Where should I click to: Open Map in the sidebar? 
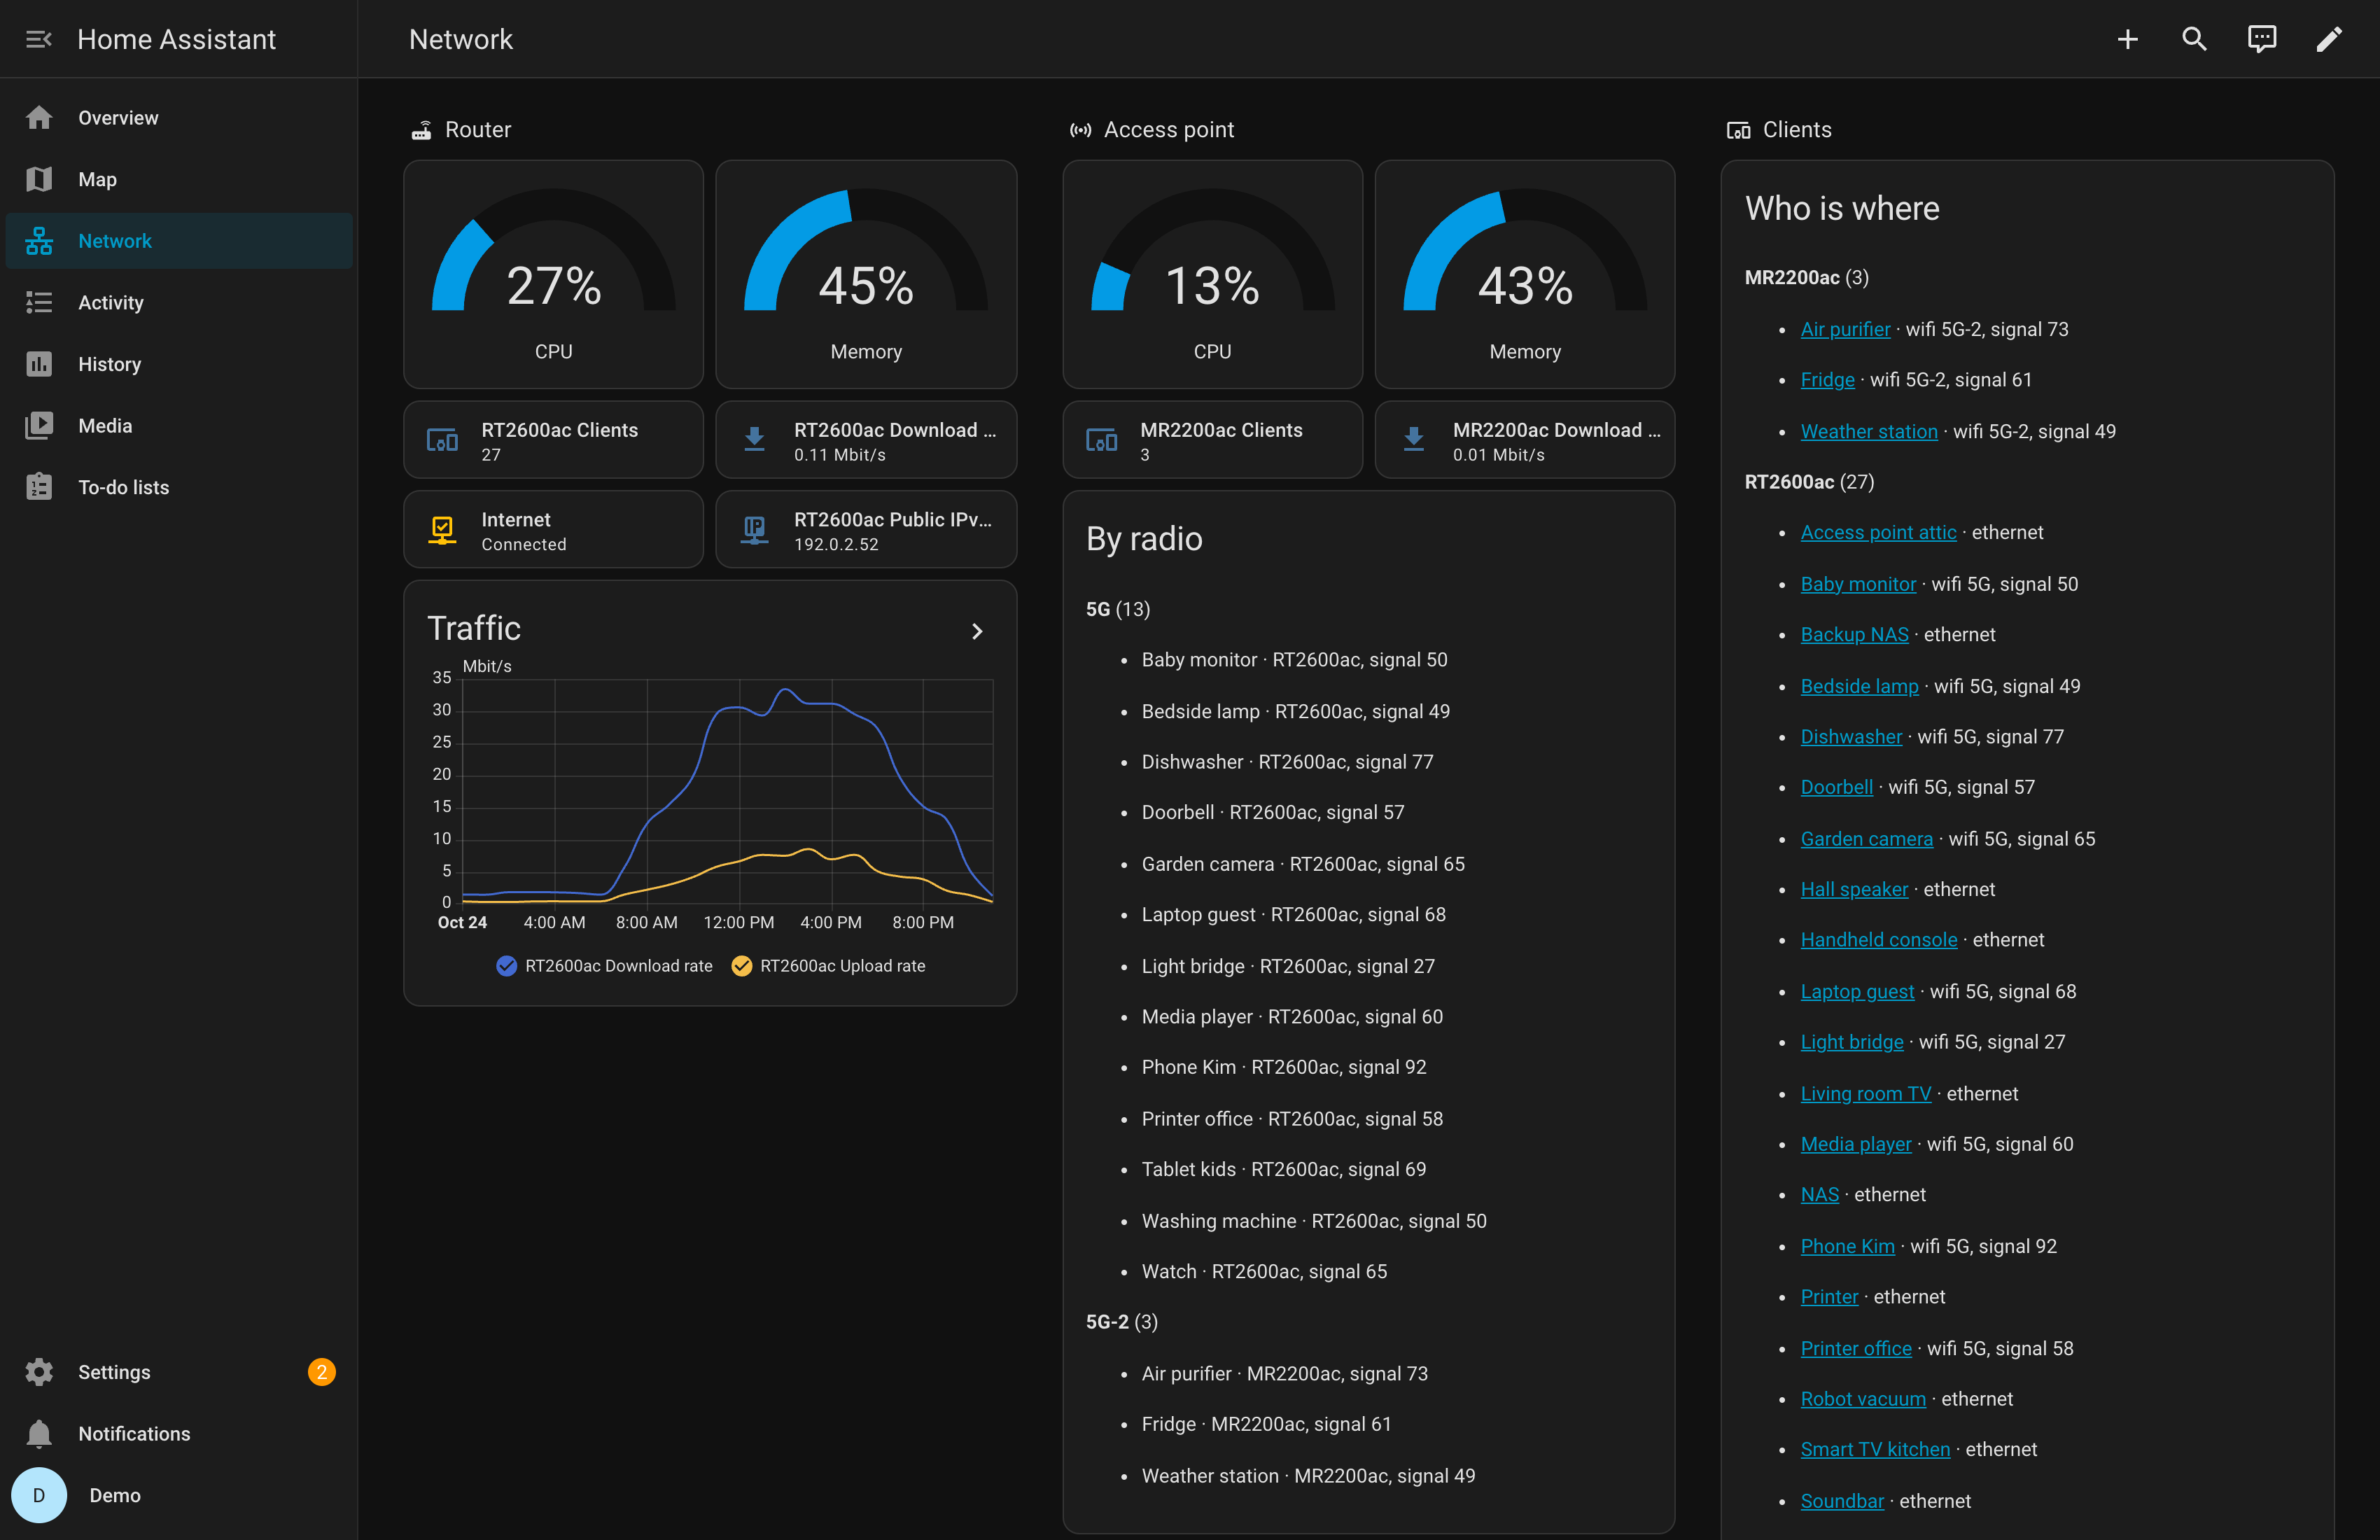point(179,179)
